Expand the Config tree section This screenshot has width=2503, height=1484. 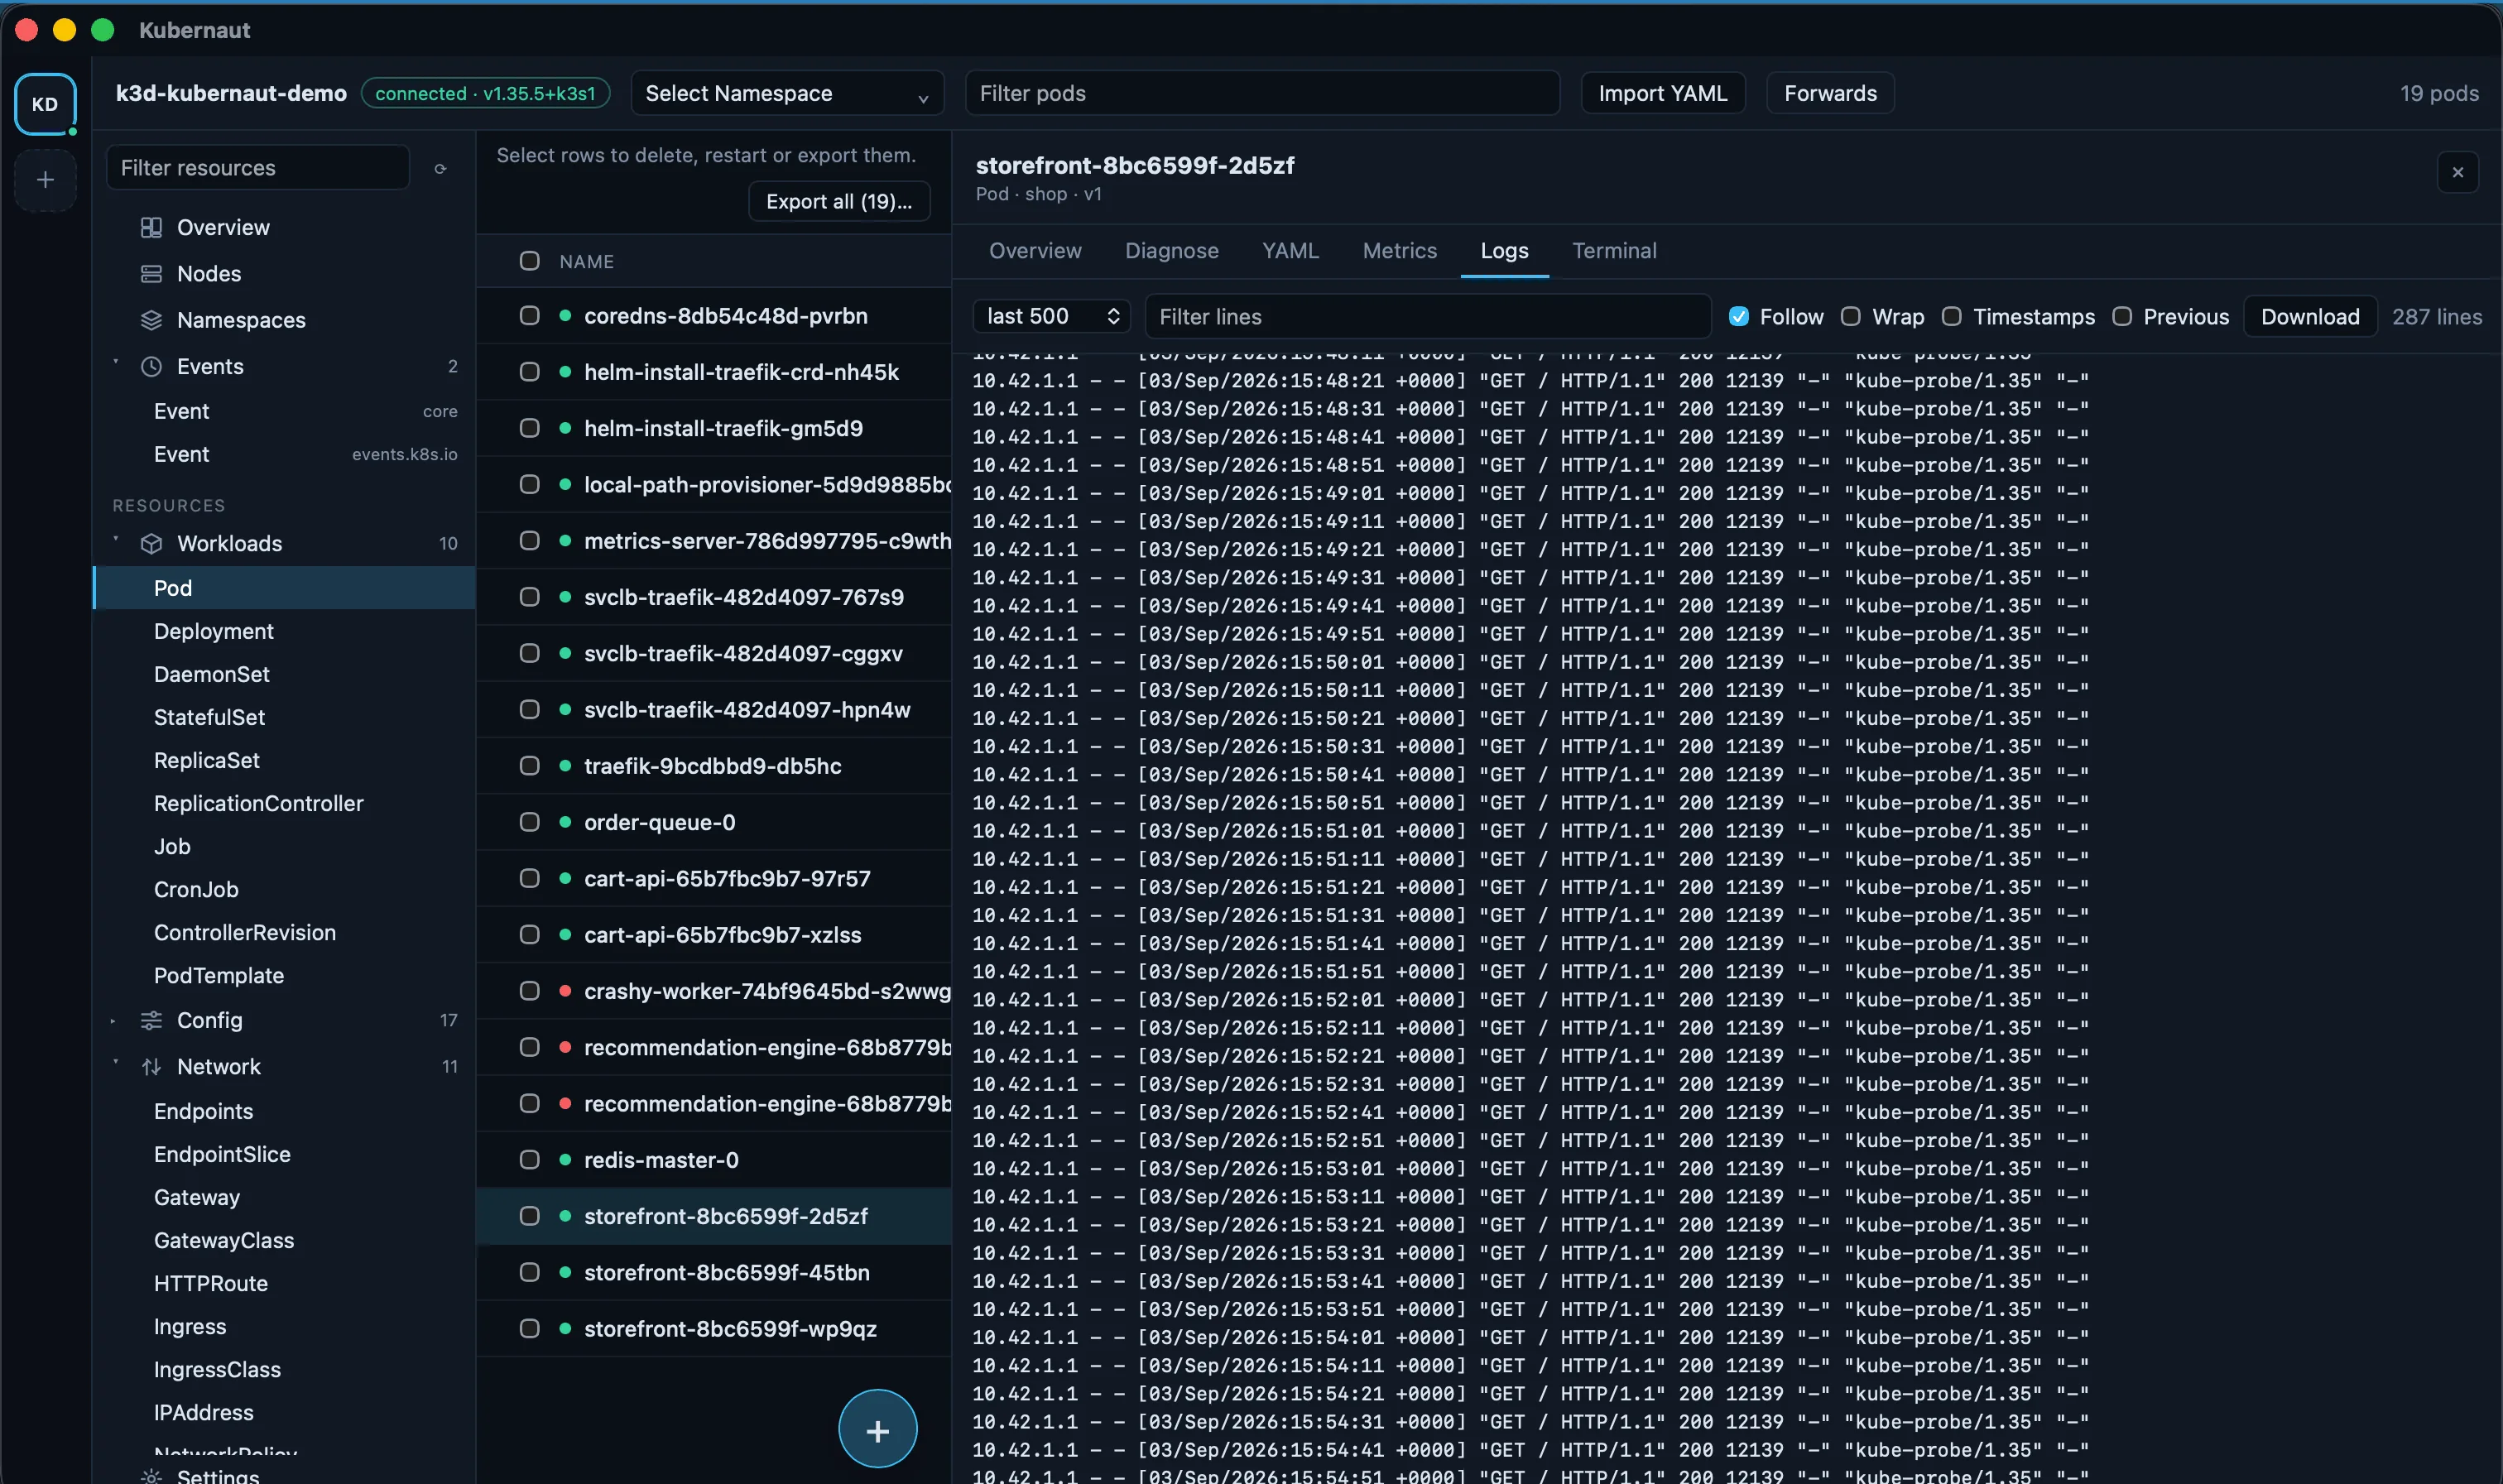click(x=113, y=1021)
